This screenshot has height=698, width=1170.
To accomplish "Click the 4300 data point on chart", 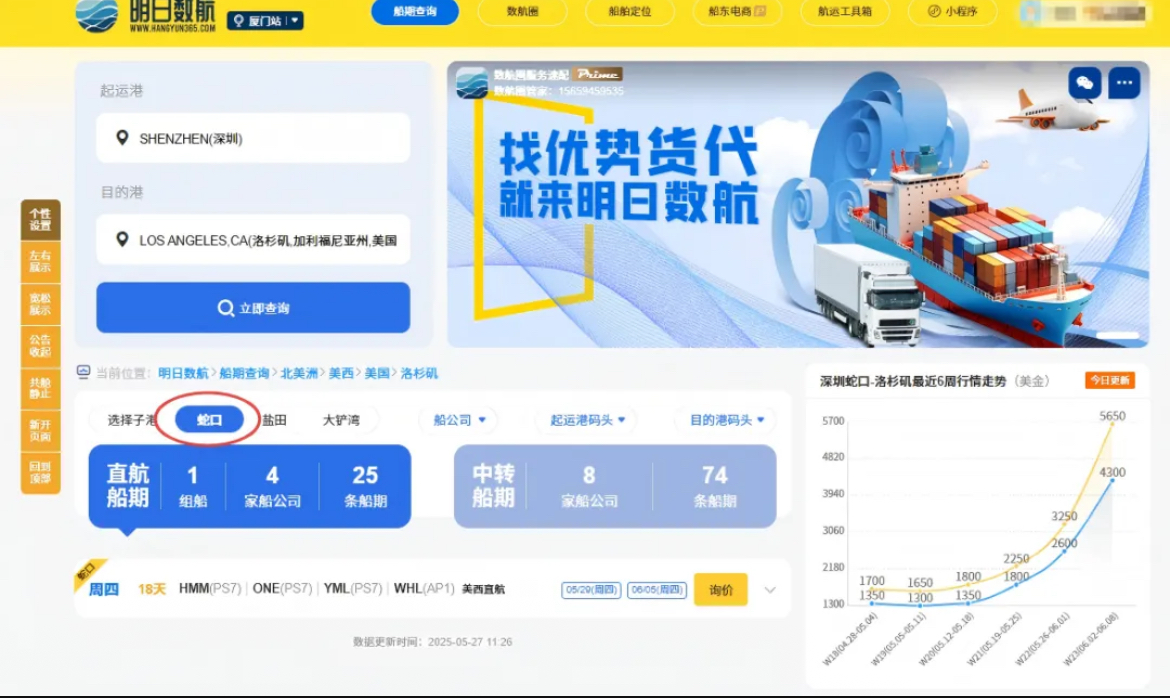I will tap(1113, 481).
